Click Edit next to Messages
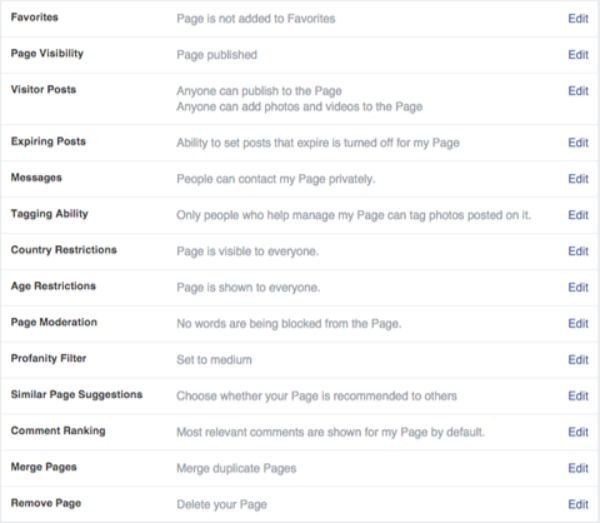Screen dimensions: 600x523 click(x=578, y=179)
